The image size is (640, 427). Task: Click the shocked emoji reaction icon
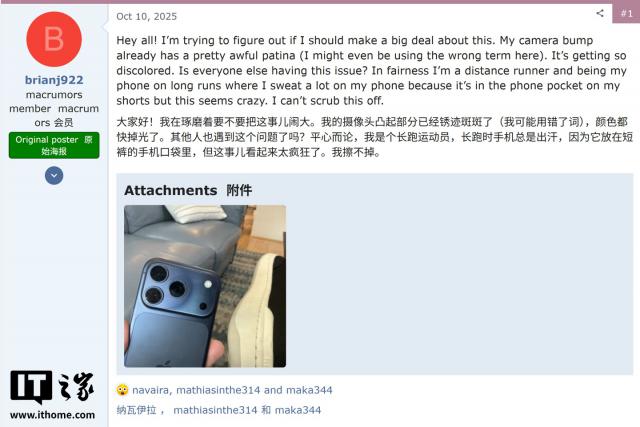tap(122, 390)
